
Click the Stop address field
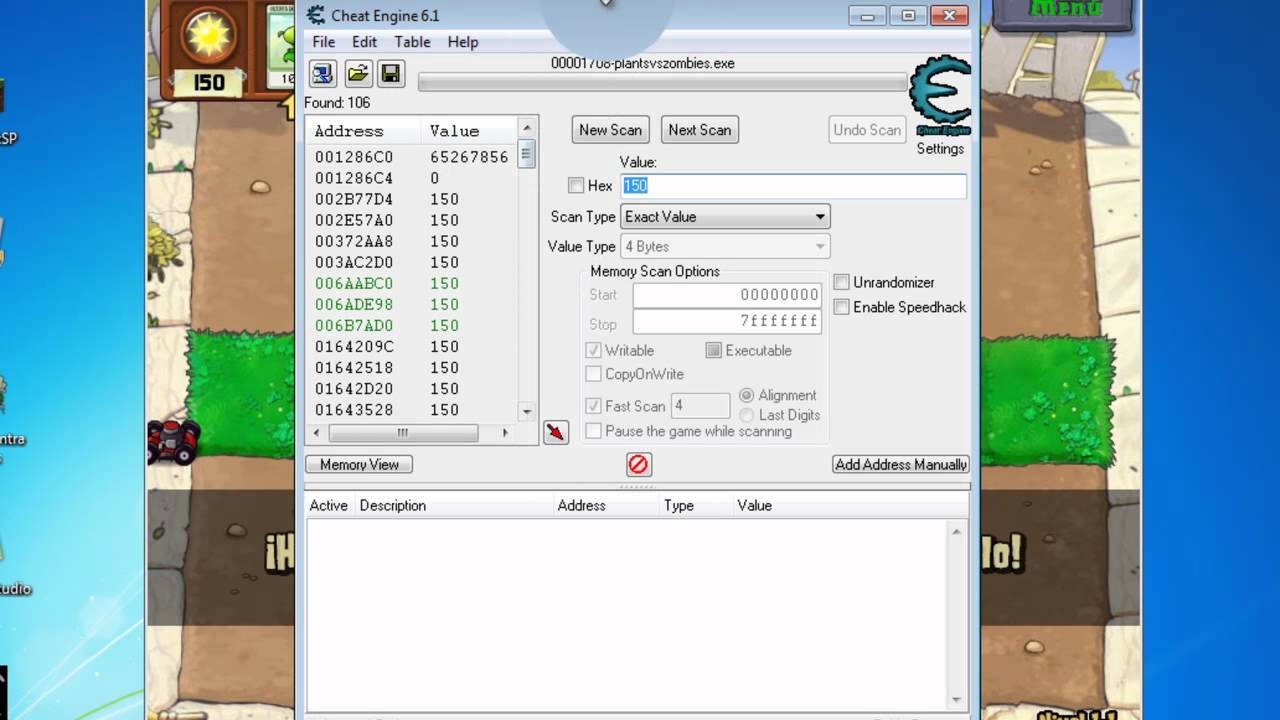coord(727,322)
